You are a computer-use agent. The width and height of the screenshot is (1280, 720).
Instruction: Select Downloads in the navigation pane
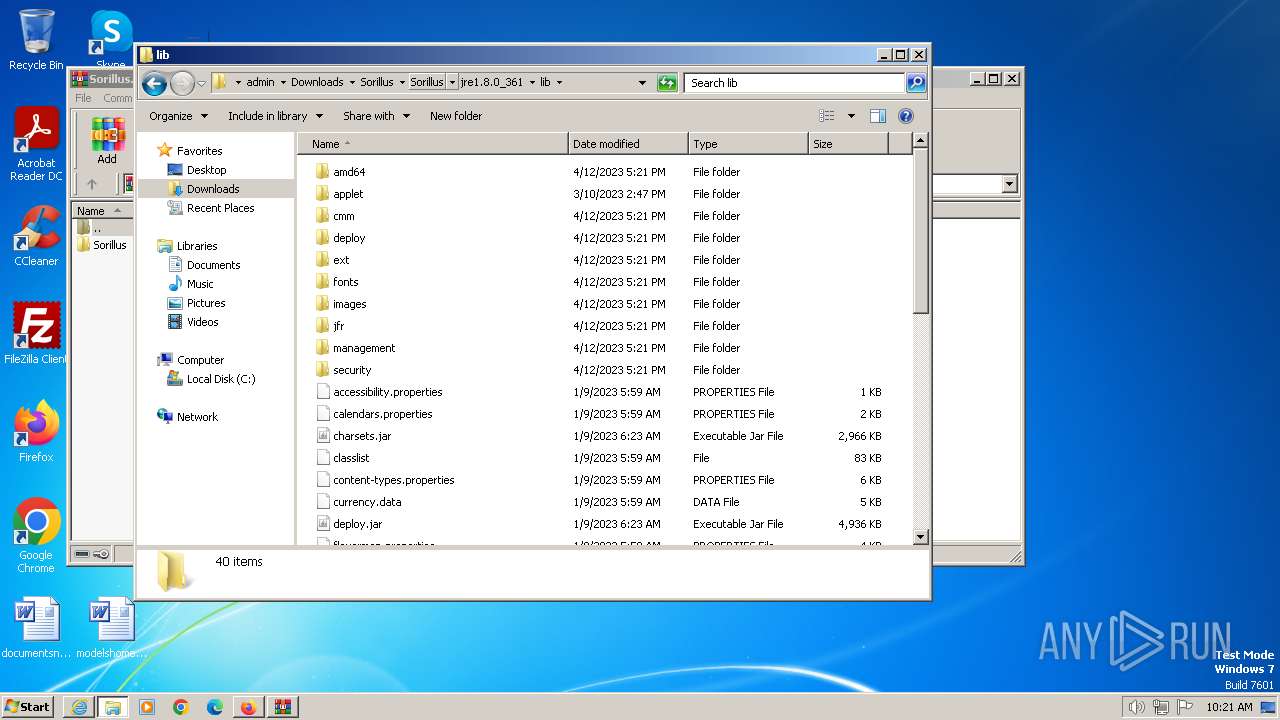pos(213,189)
